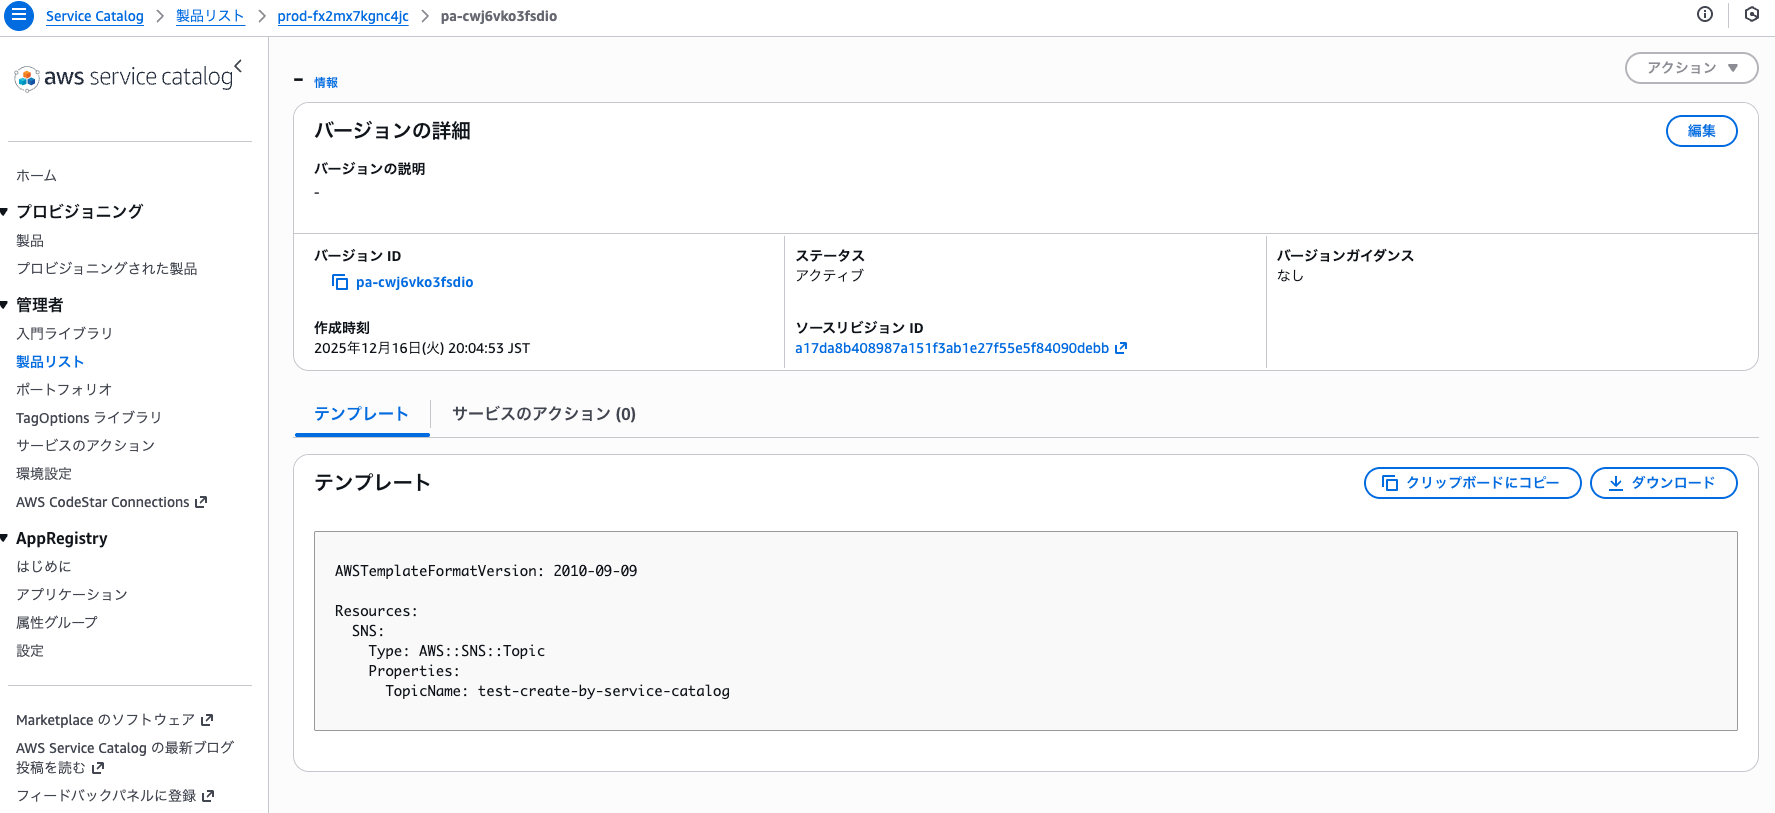Select the テンプレート tab
This screenshot has width=1775, height=813.
[361, 414]
